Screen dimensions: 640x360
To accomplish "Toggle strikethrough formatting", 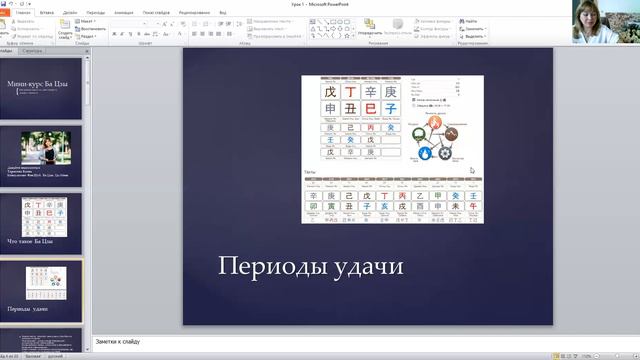I will (147, 34).
